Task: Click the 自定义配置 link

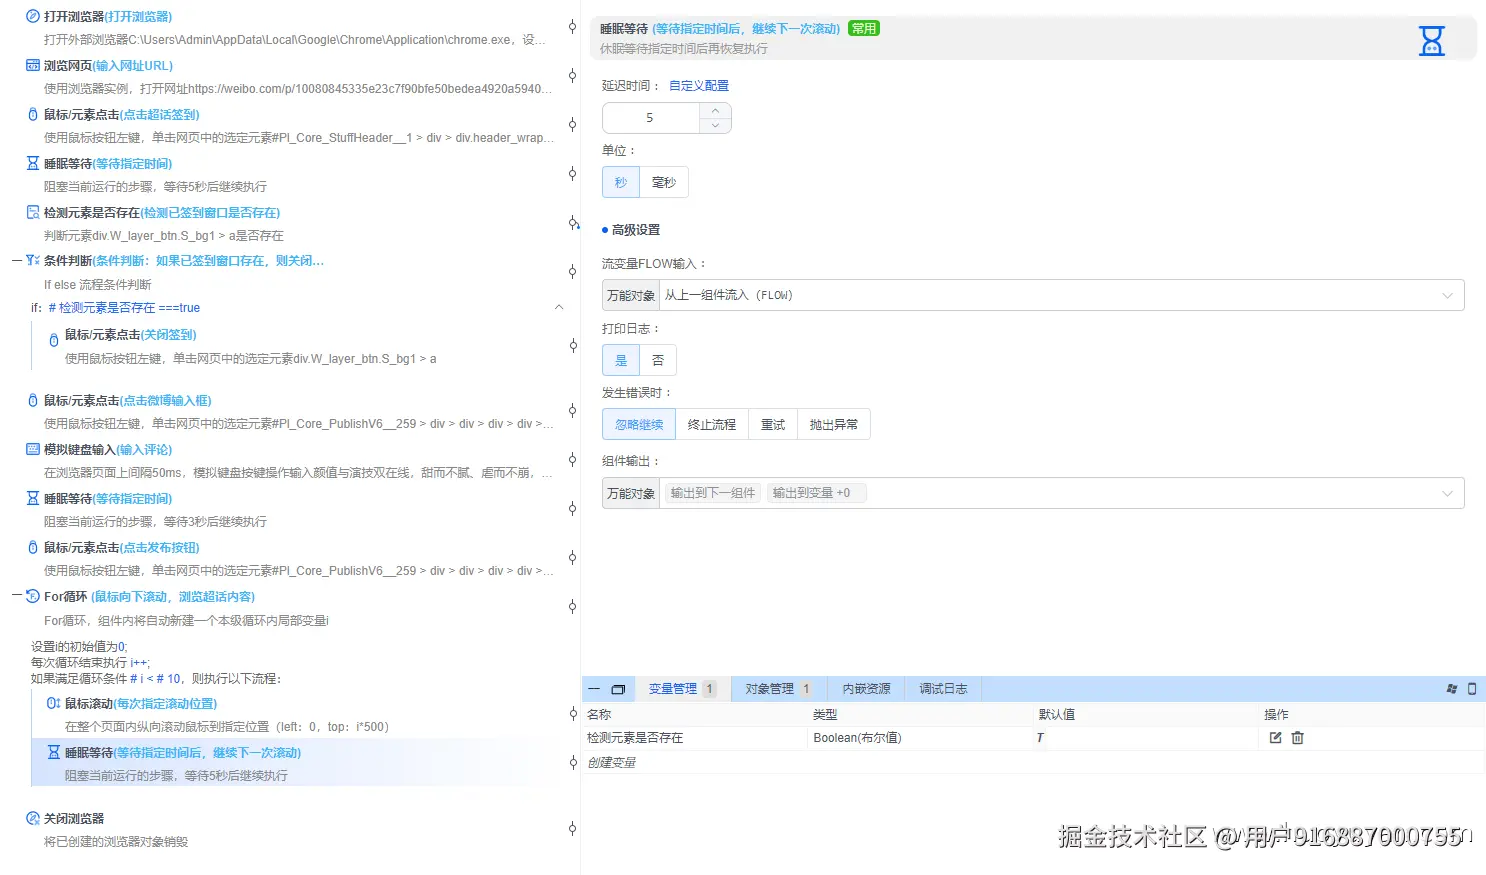Action: (699, 86)
